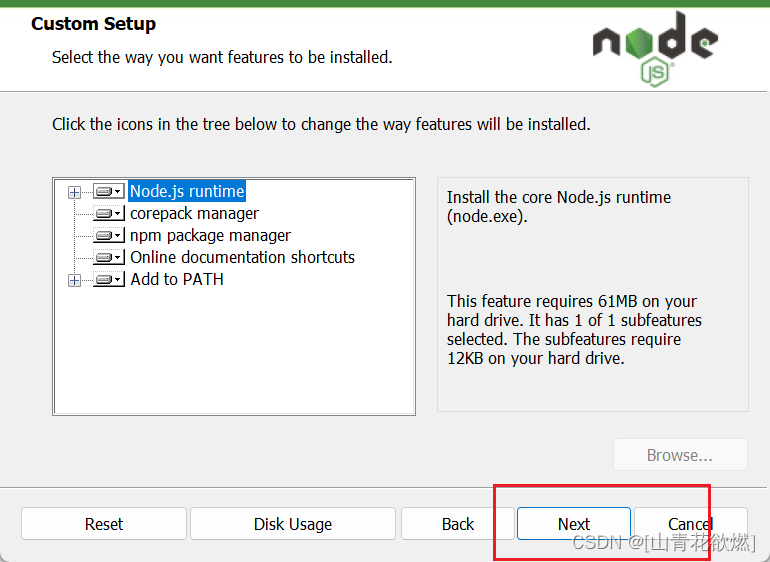The width and height of the screenshot is (770, 562).
Task: Click the greyed-out Browse button
Action: [680, 455]
